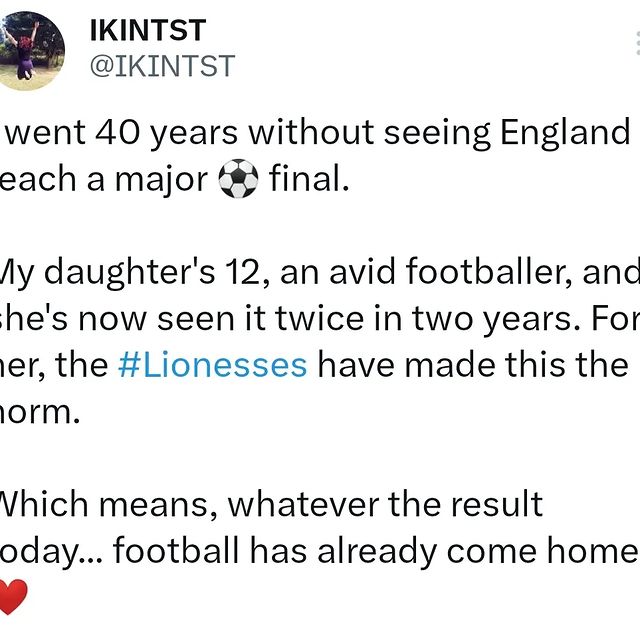Click the phrase Which means, whatever the result
This screenshot has width=640, height=640.
pyautogui.click(x=271, y=504)
